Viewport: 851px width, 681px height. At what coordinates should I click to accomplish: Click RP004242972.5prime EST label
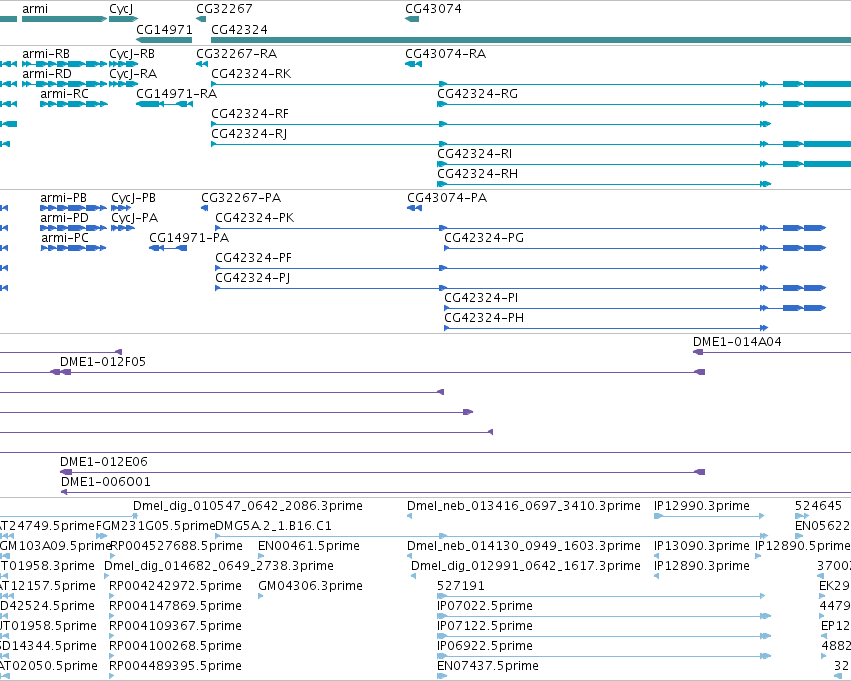click(x=175, y=587)
